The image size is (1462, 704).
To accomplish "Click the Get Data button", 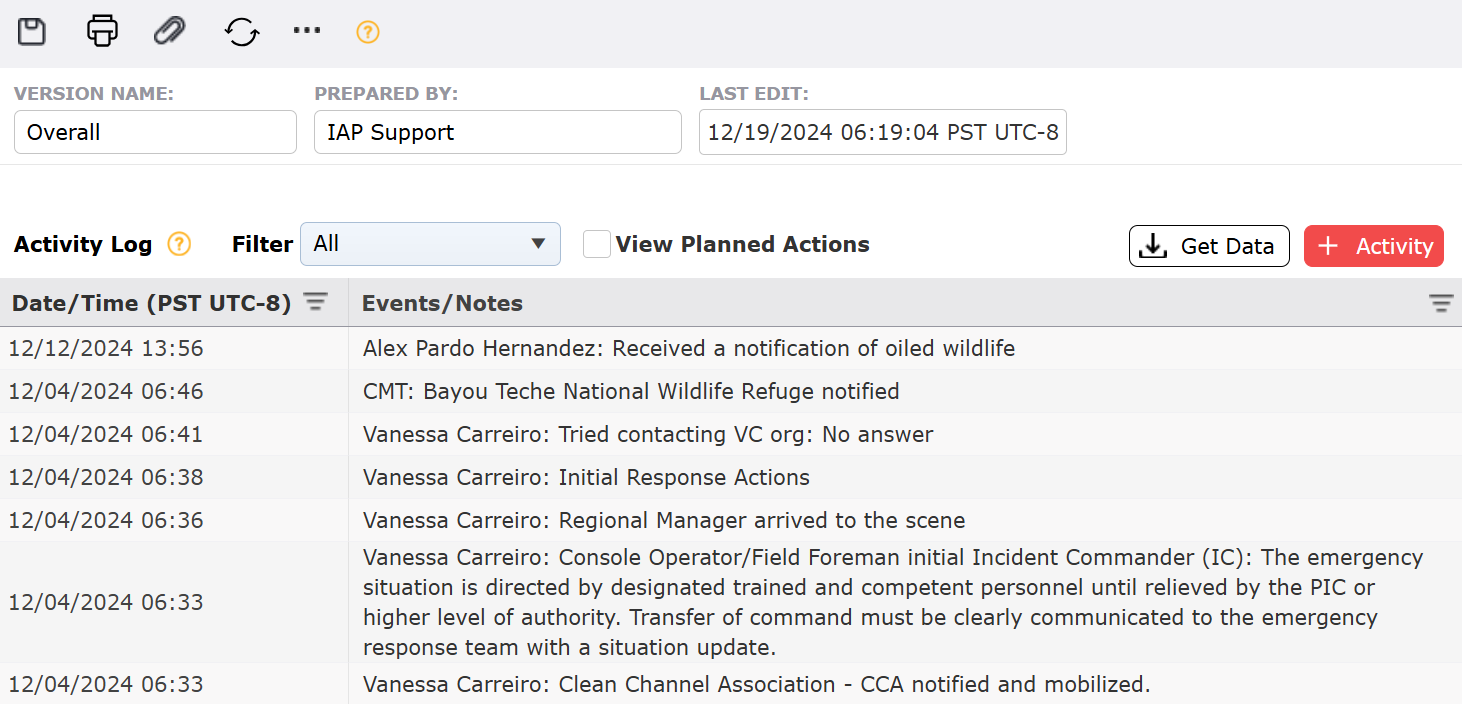I will 1209,246.
